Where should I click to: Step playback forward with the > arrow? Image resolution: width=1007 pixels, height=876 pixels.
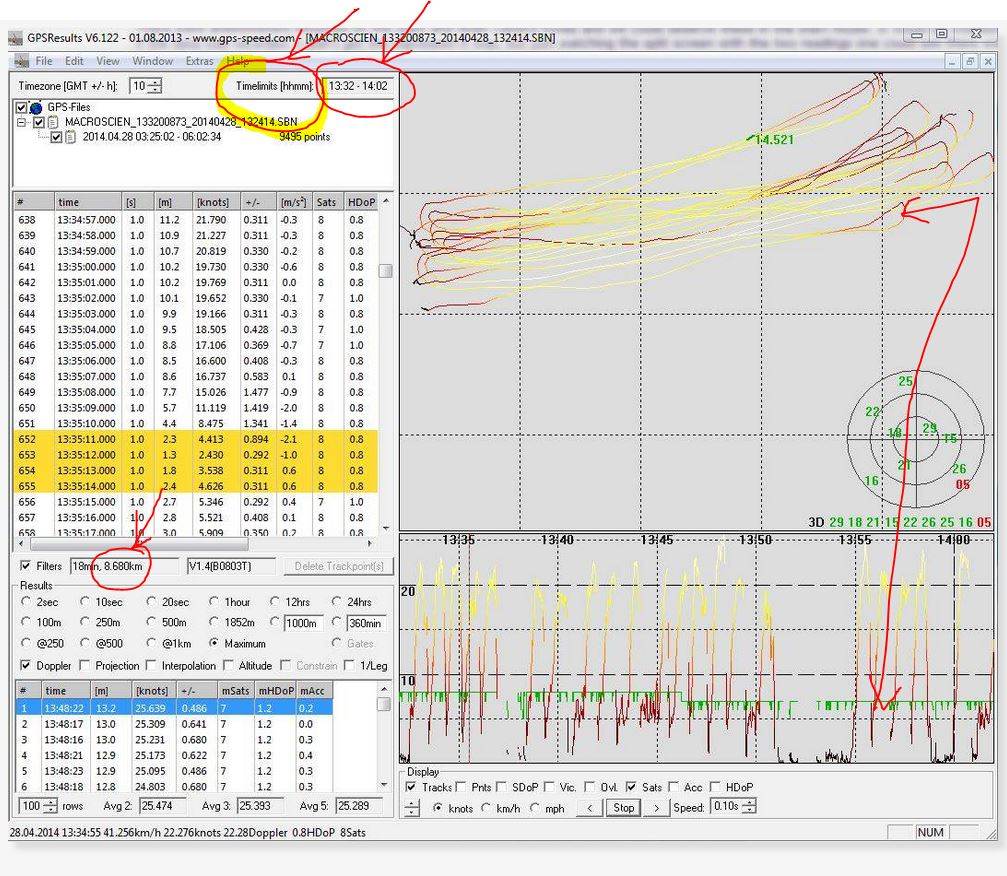pyautogui.click(x=656, y=807)
